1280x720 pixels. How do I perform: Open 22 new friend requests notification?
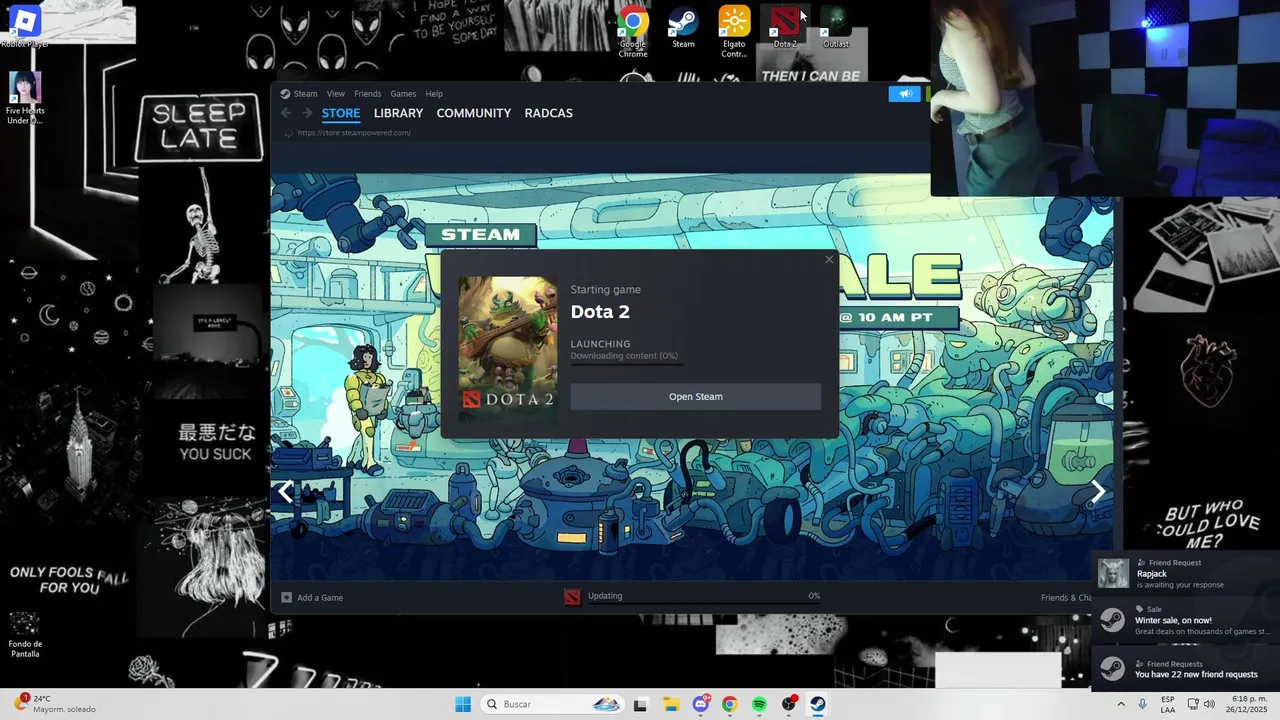pyautogui.click(x=1185, y=669)
